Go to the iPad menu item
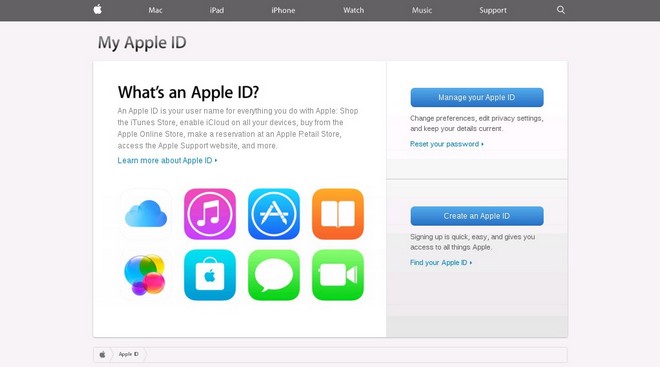This screenshot has width=660, height=367. point(217,10)
